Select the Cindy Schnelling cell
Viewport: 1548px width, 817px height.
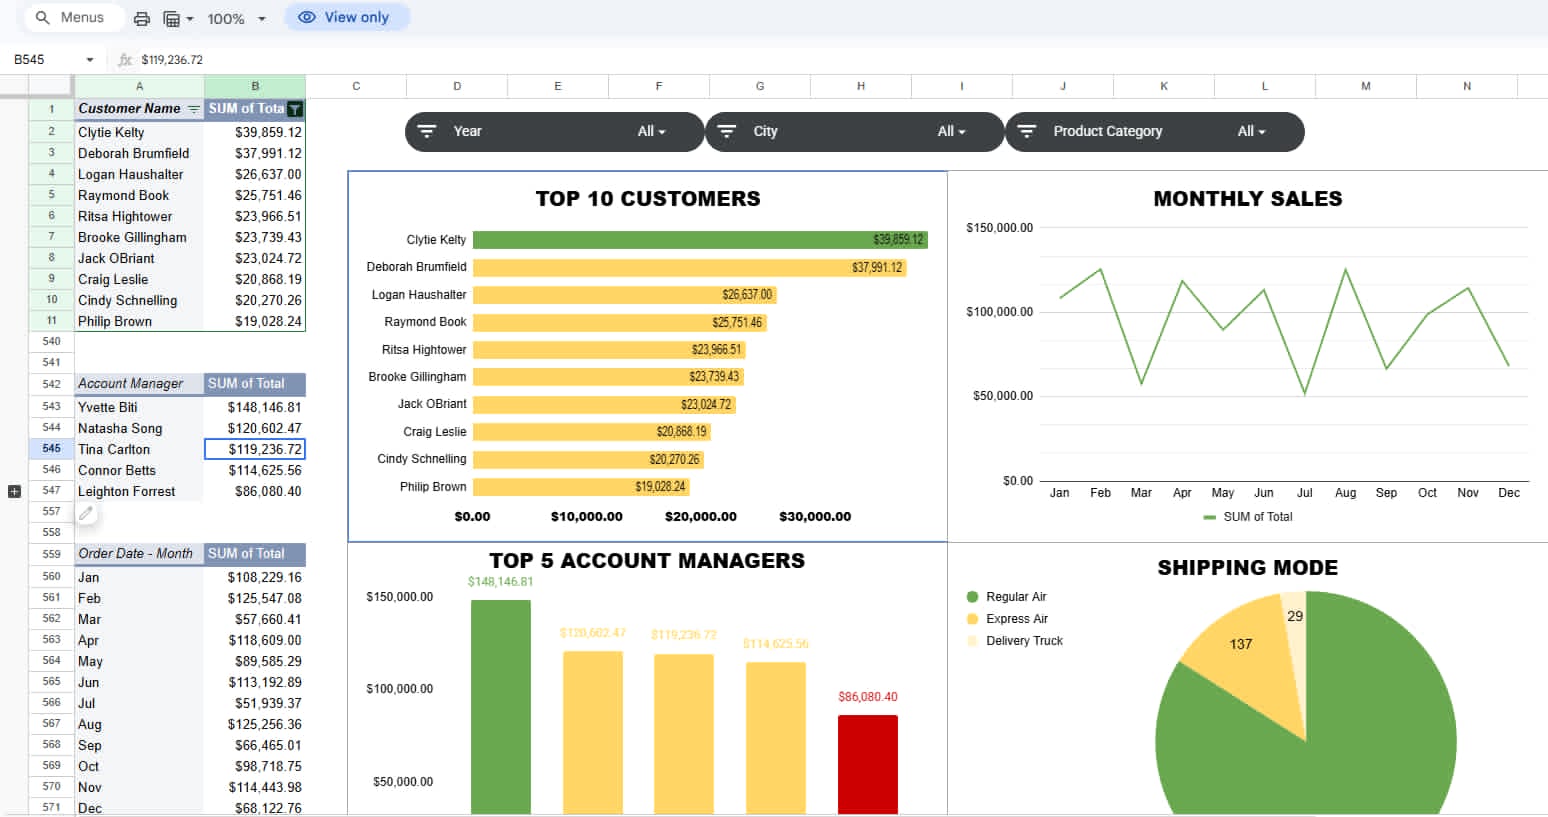[x=139, y=300]
